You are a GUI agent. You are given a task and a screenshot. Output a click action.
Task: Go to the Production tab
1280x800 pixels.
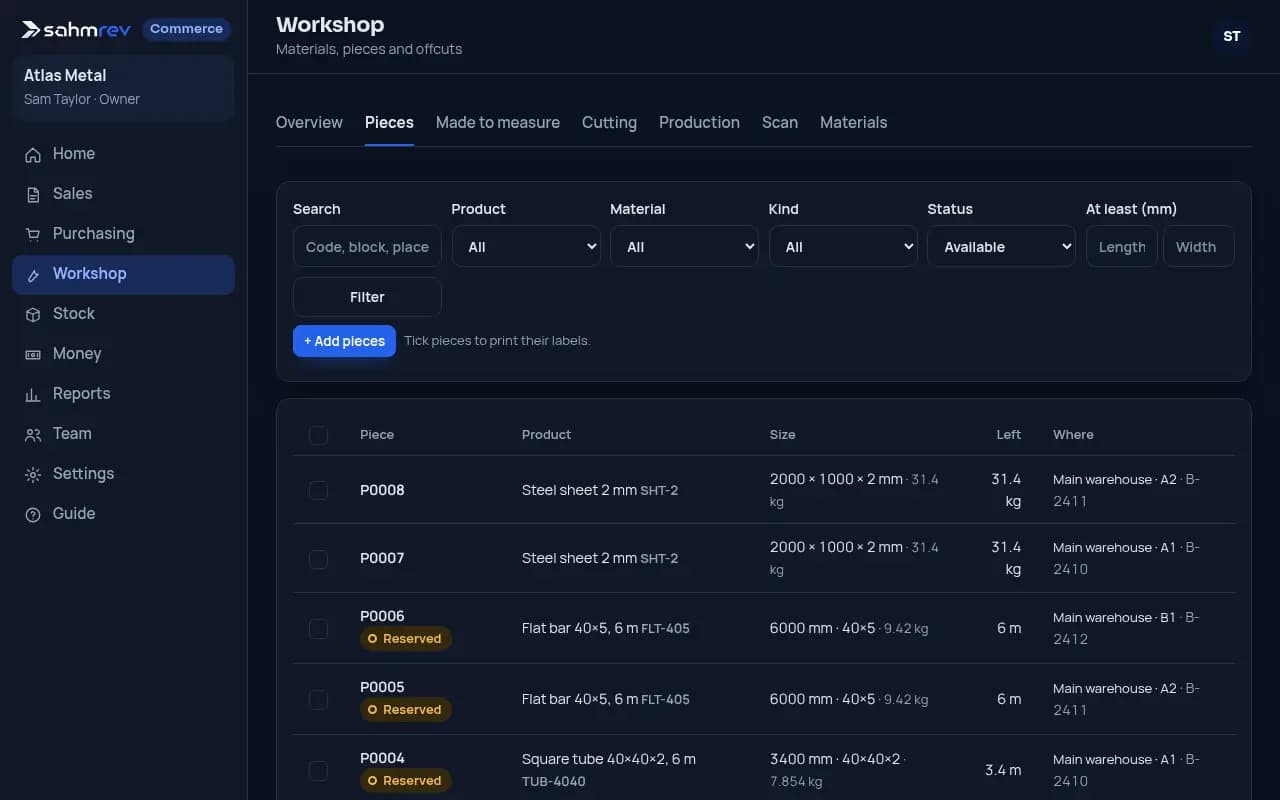(699, 122)
